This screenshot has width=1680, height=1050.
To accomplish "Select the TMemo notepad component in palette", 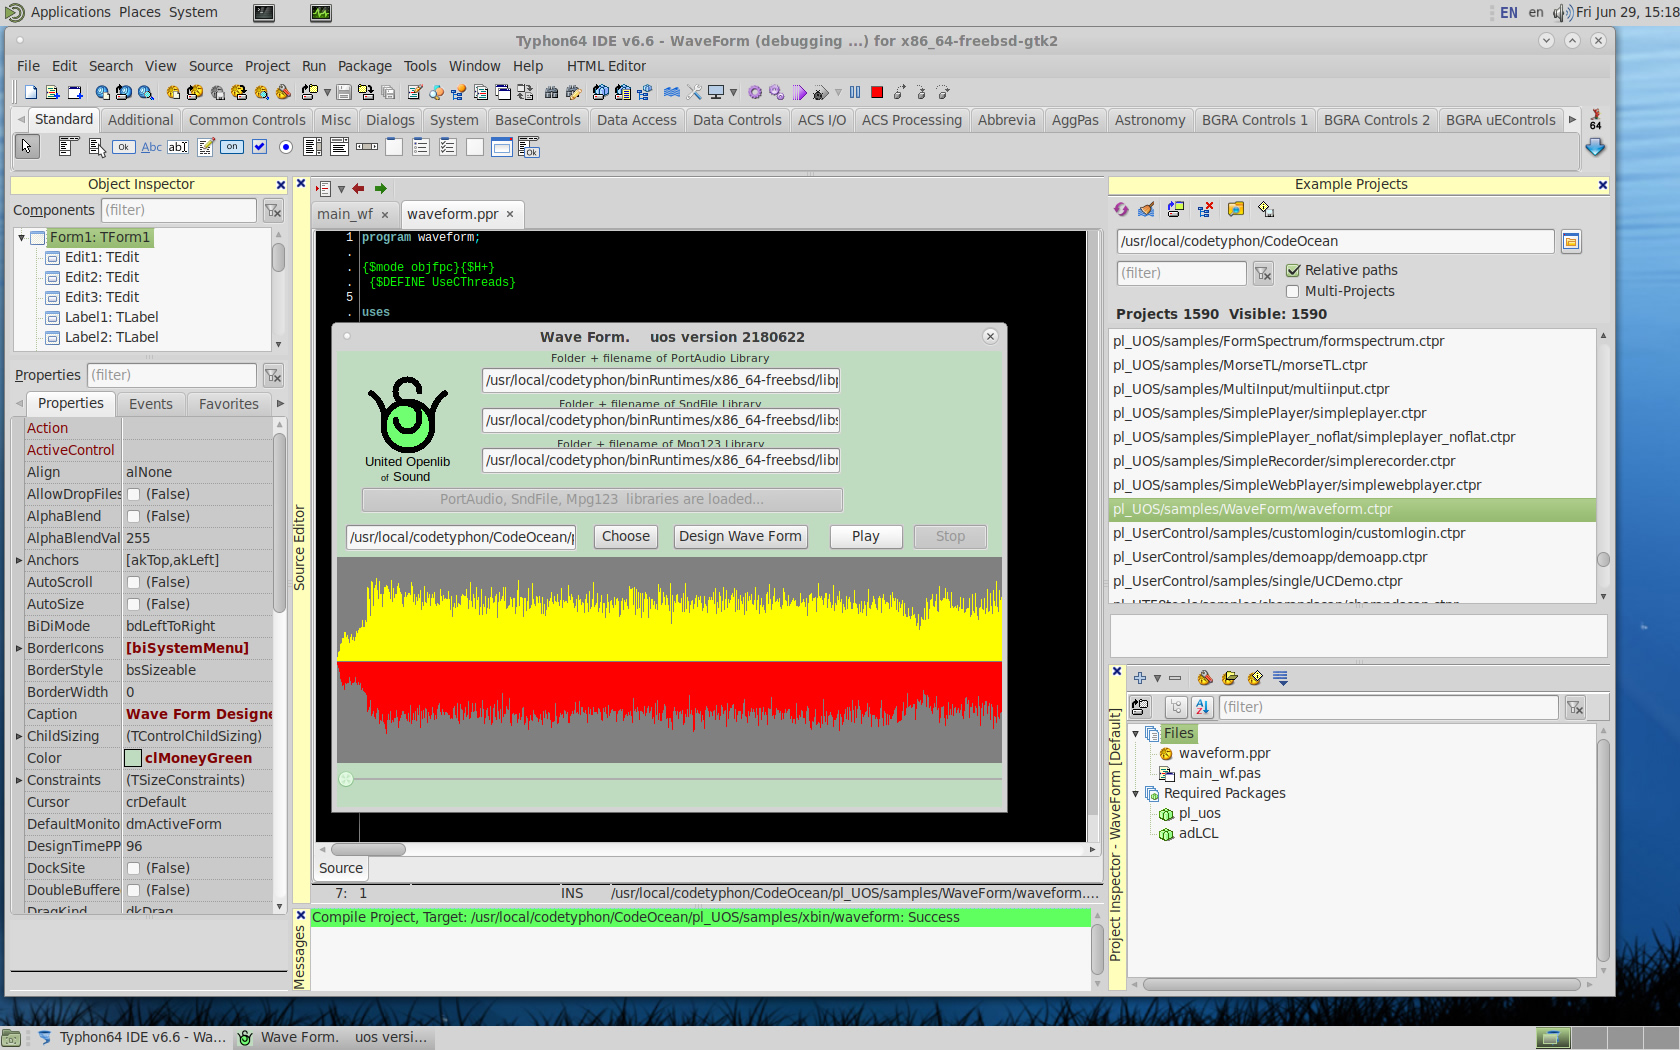I will (205, 147).
